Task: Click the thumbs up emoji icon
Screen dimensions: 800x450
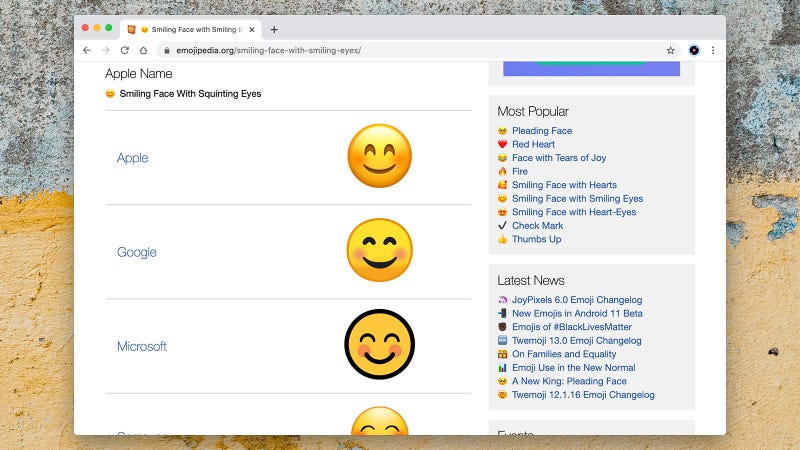Action: coord(503,239)
